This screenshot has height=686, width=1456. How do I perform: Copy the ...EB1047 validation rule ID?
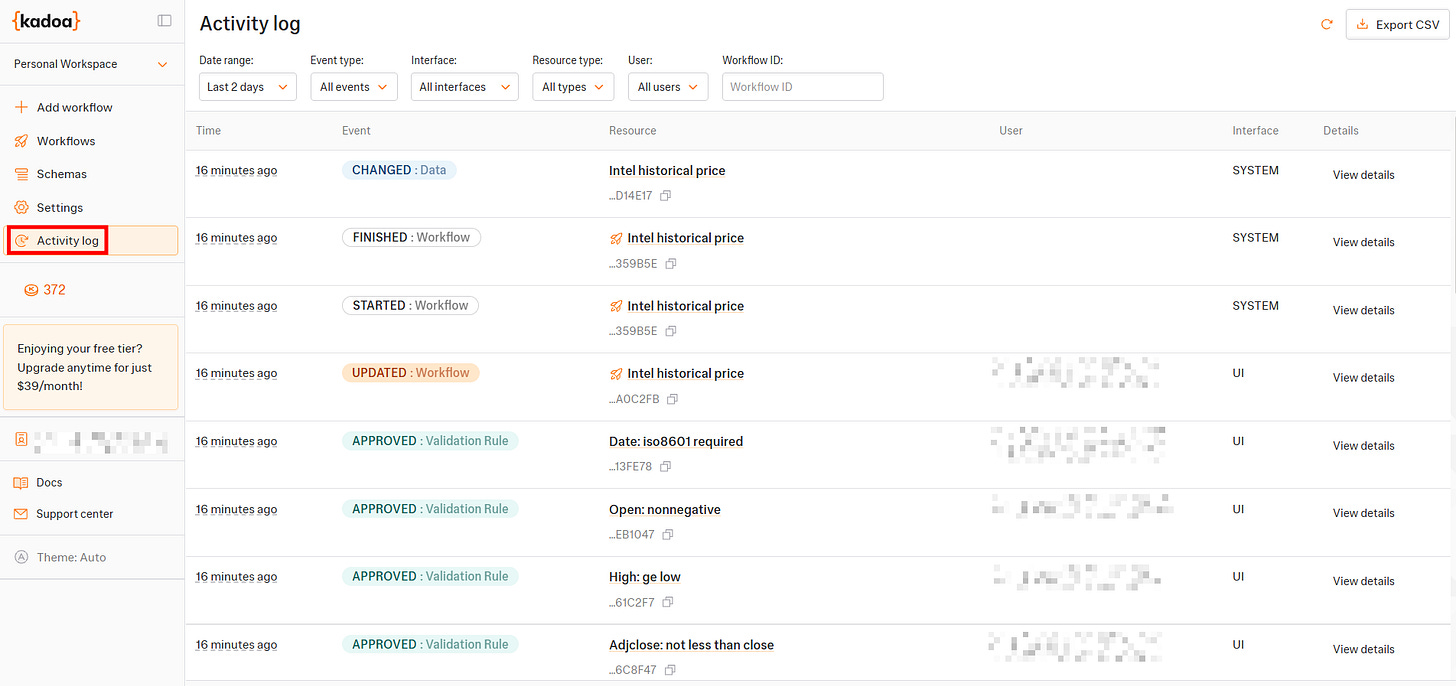(668, 534)
